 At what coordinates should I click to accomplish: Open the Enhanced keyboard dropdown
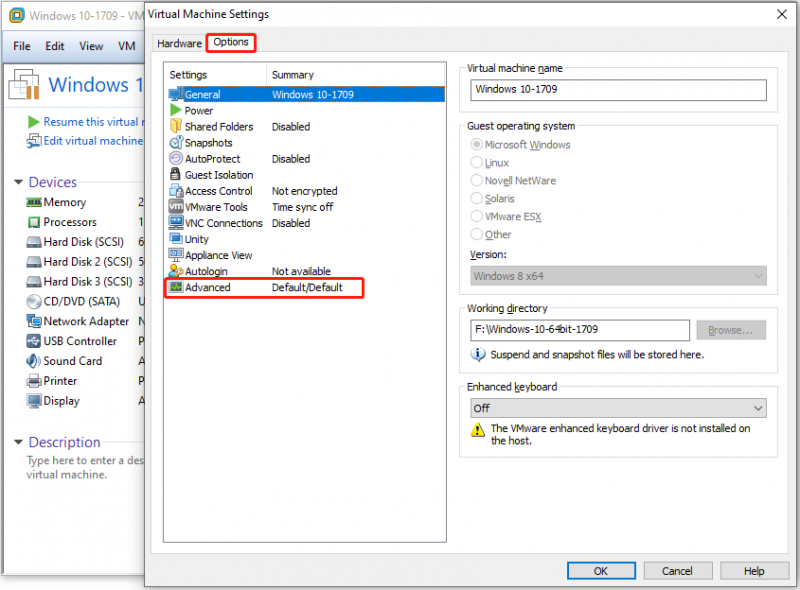tap(618, 408)
